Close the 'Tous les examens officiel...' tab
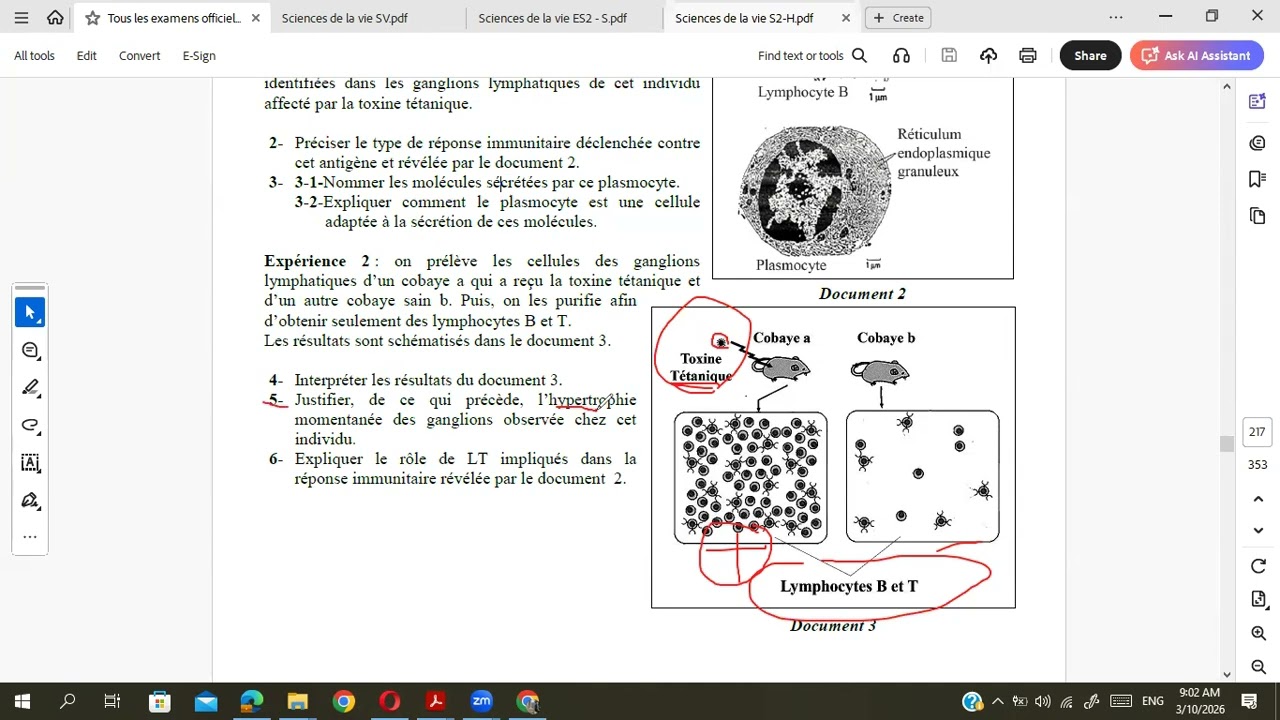1280x720 pixels. coord(256,18)
